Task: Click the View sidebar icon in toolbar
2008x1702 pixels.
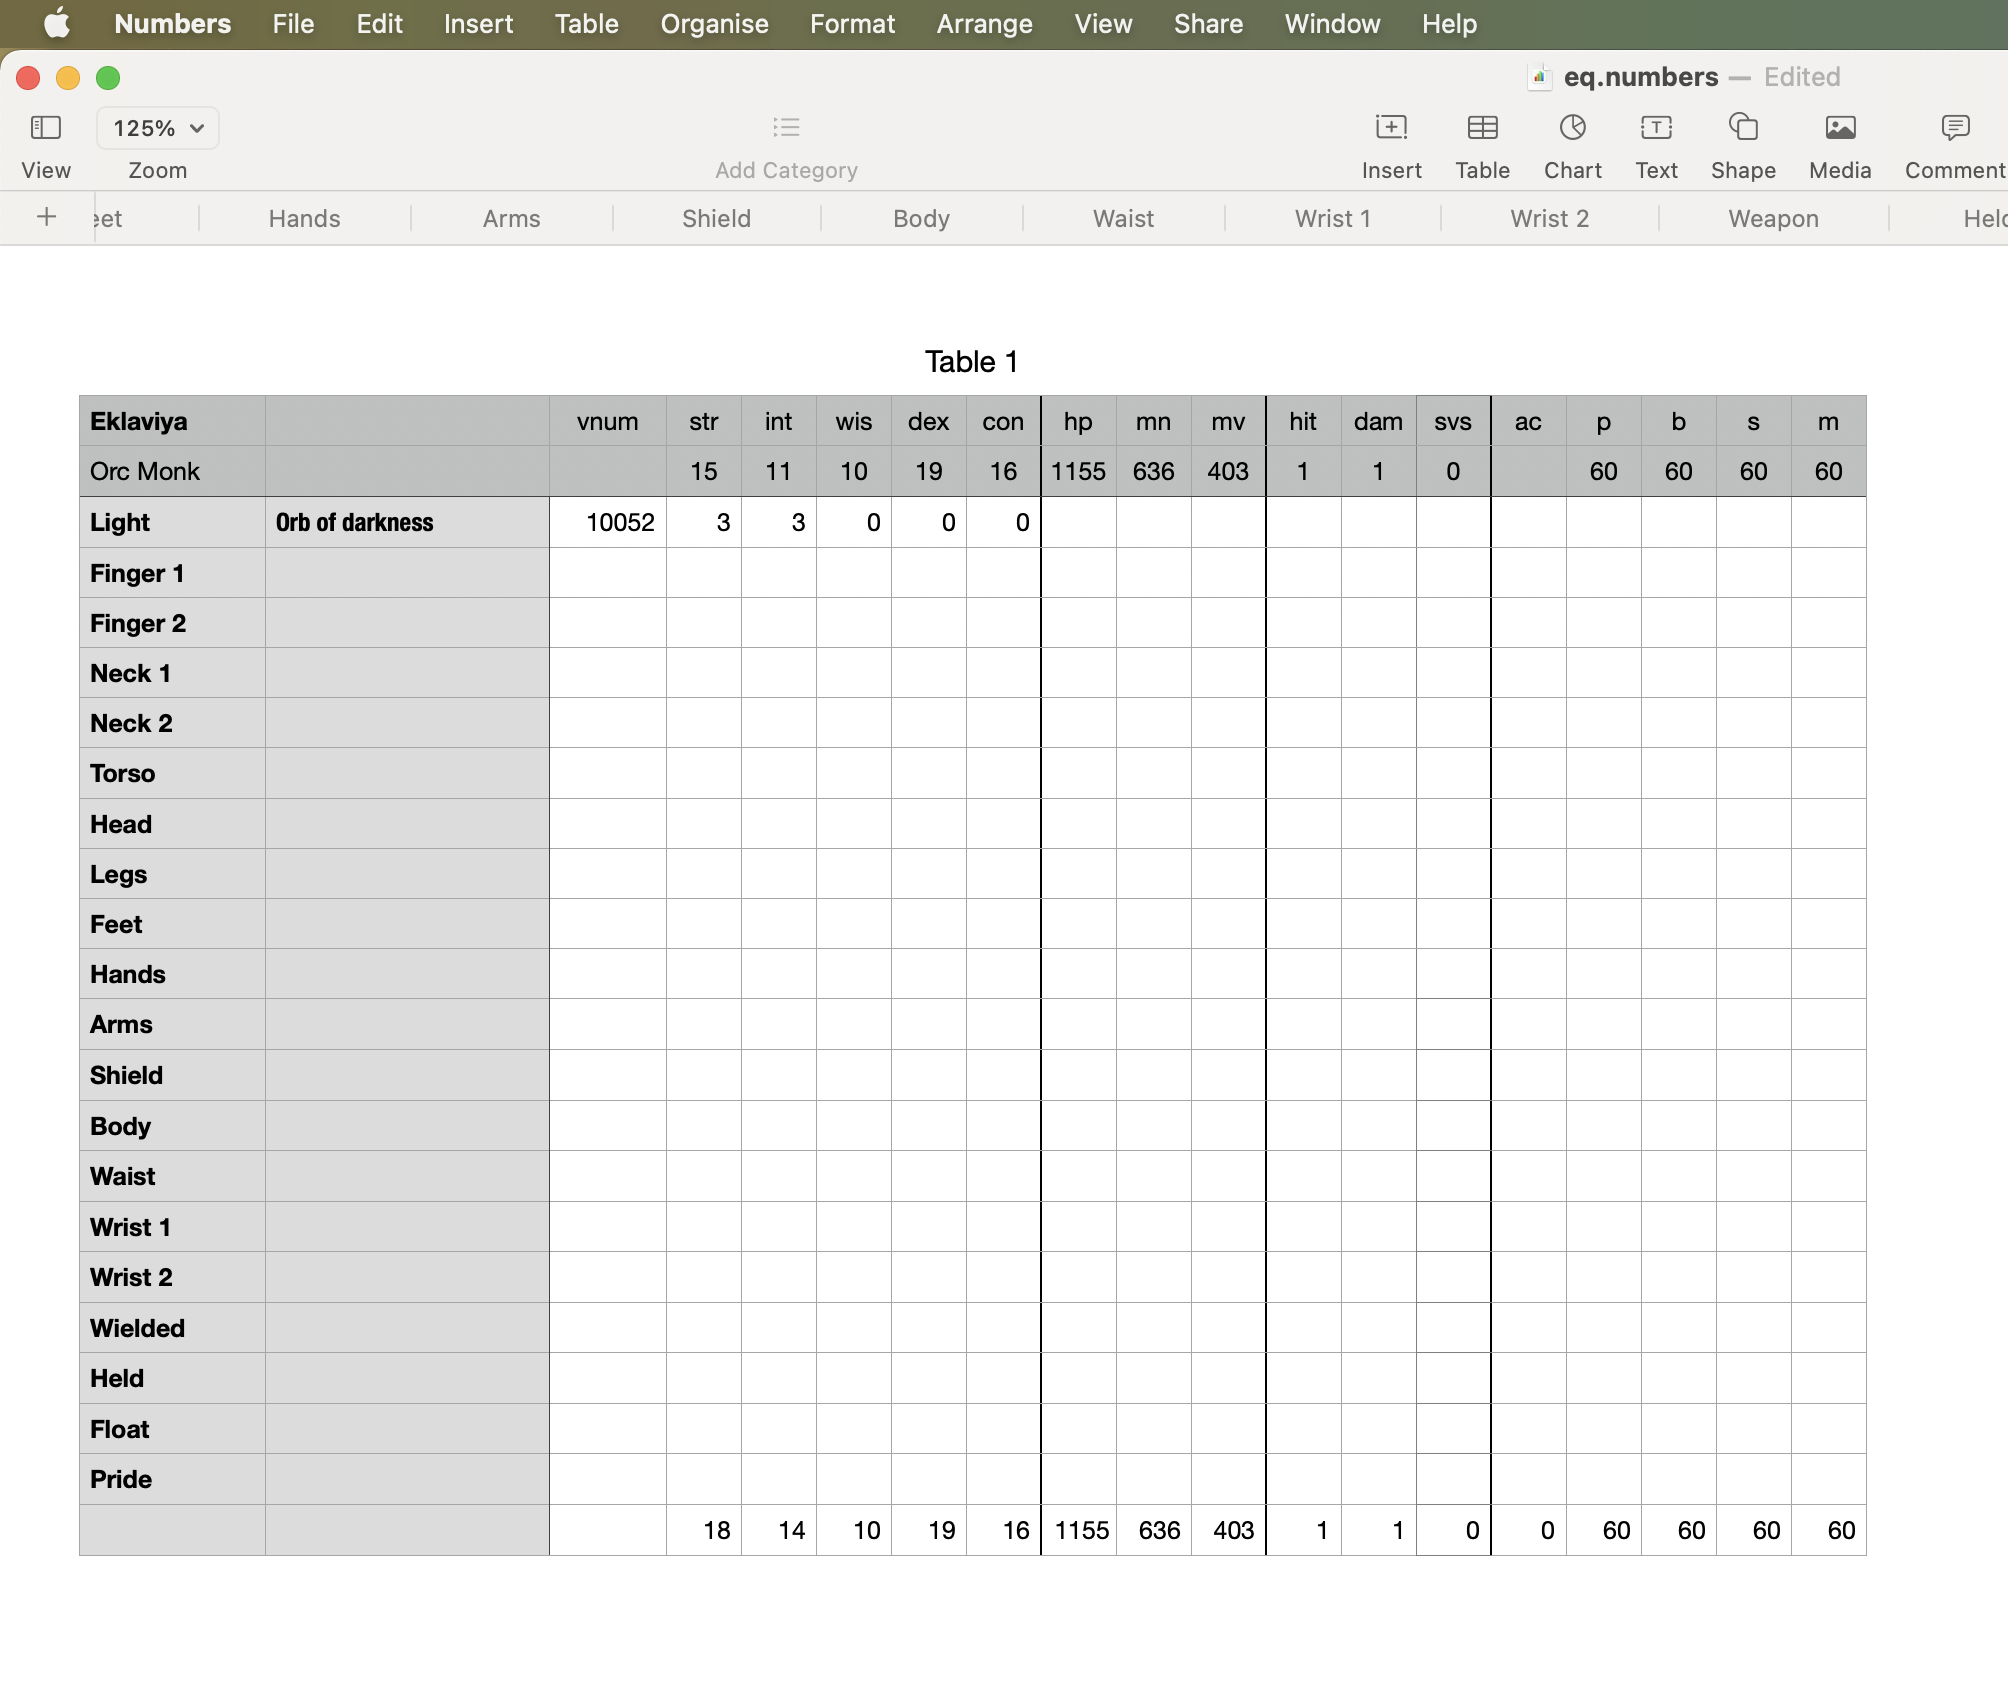Action: tap(46, 128)
